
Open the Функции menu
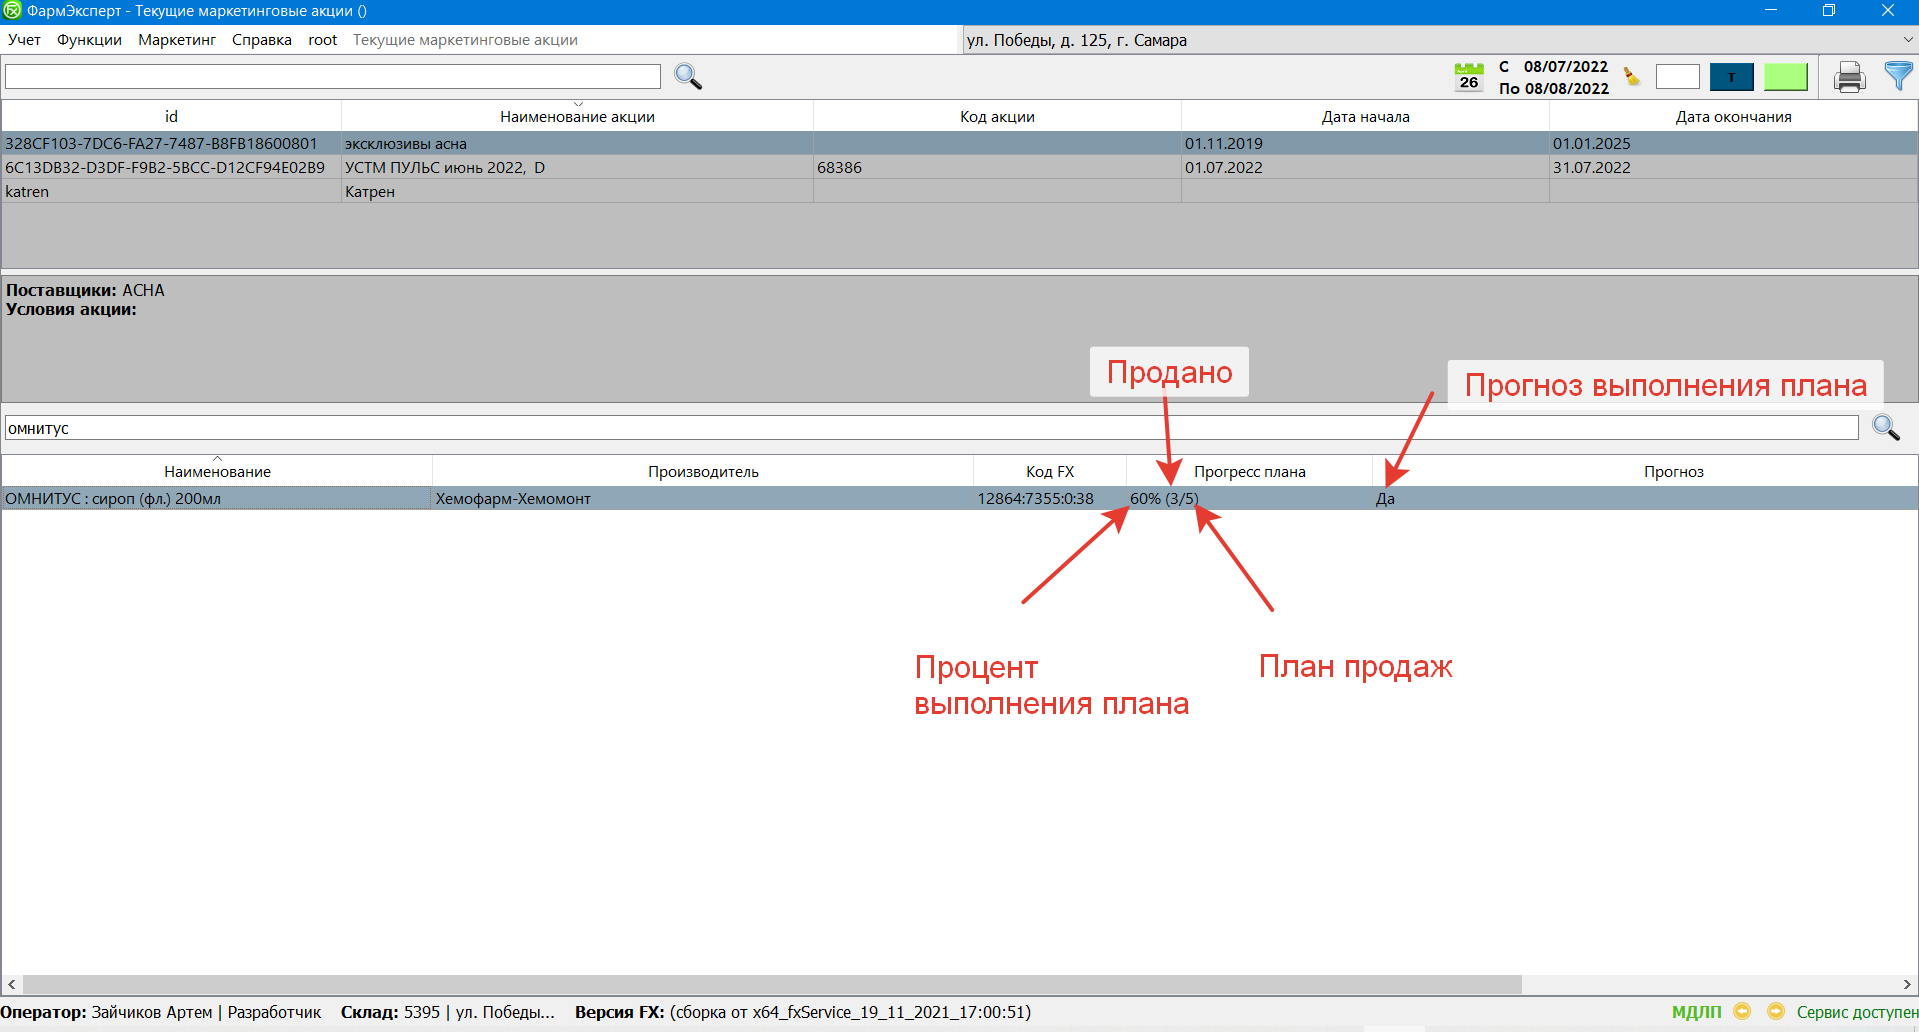pos(89,40)
